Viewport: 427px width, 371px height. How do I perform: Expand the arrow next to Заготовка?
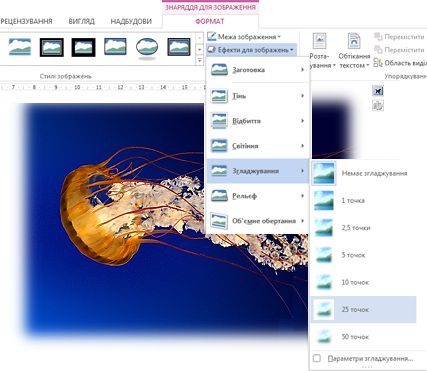(x=302, y=70)
